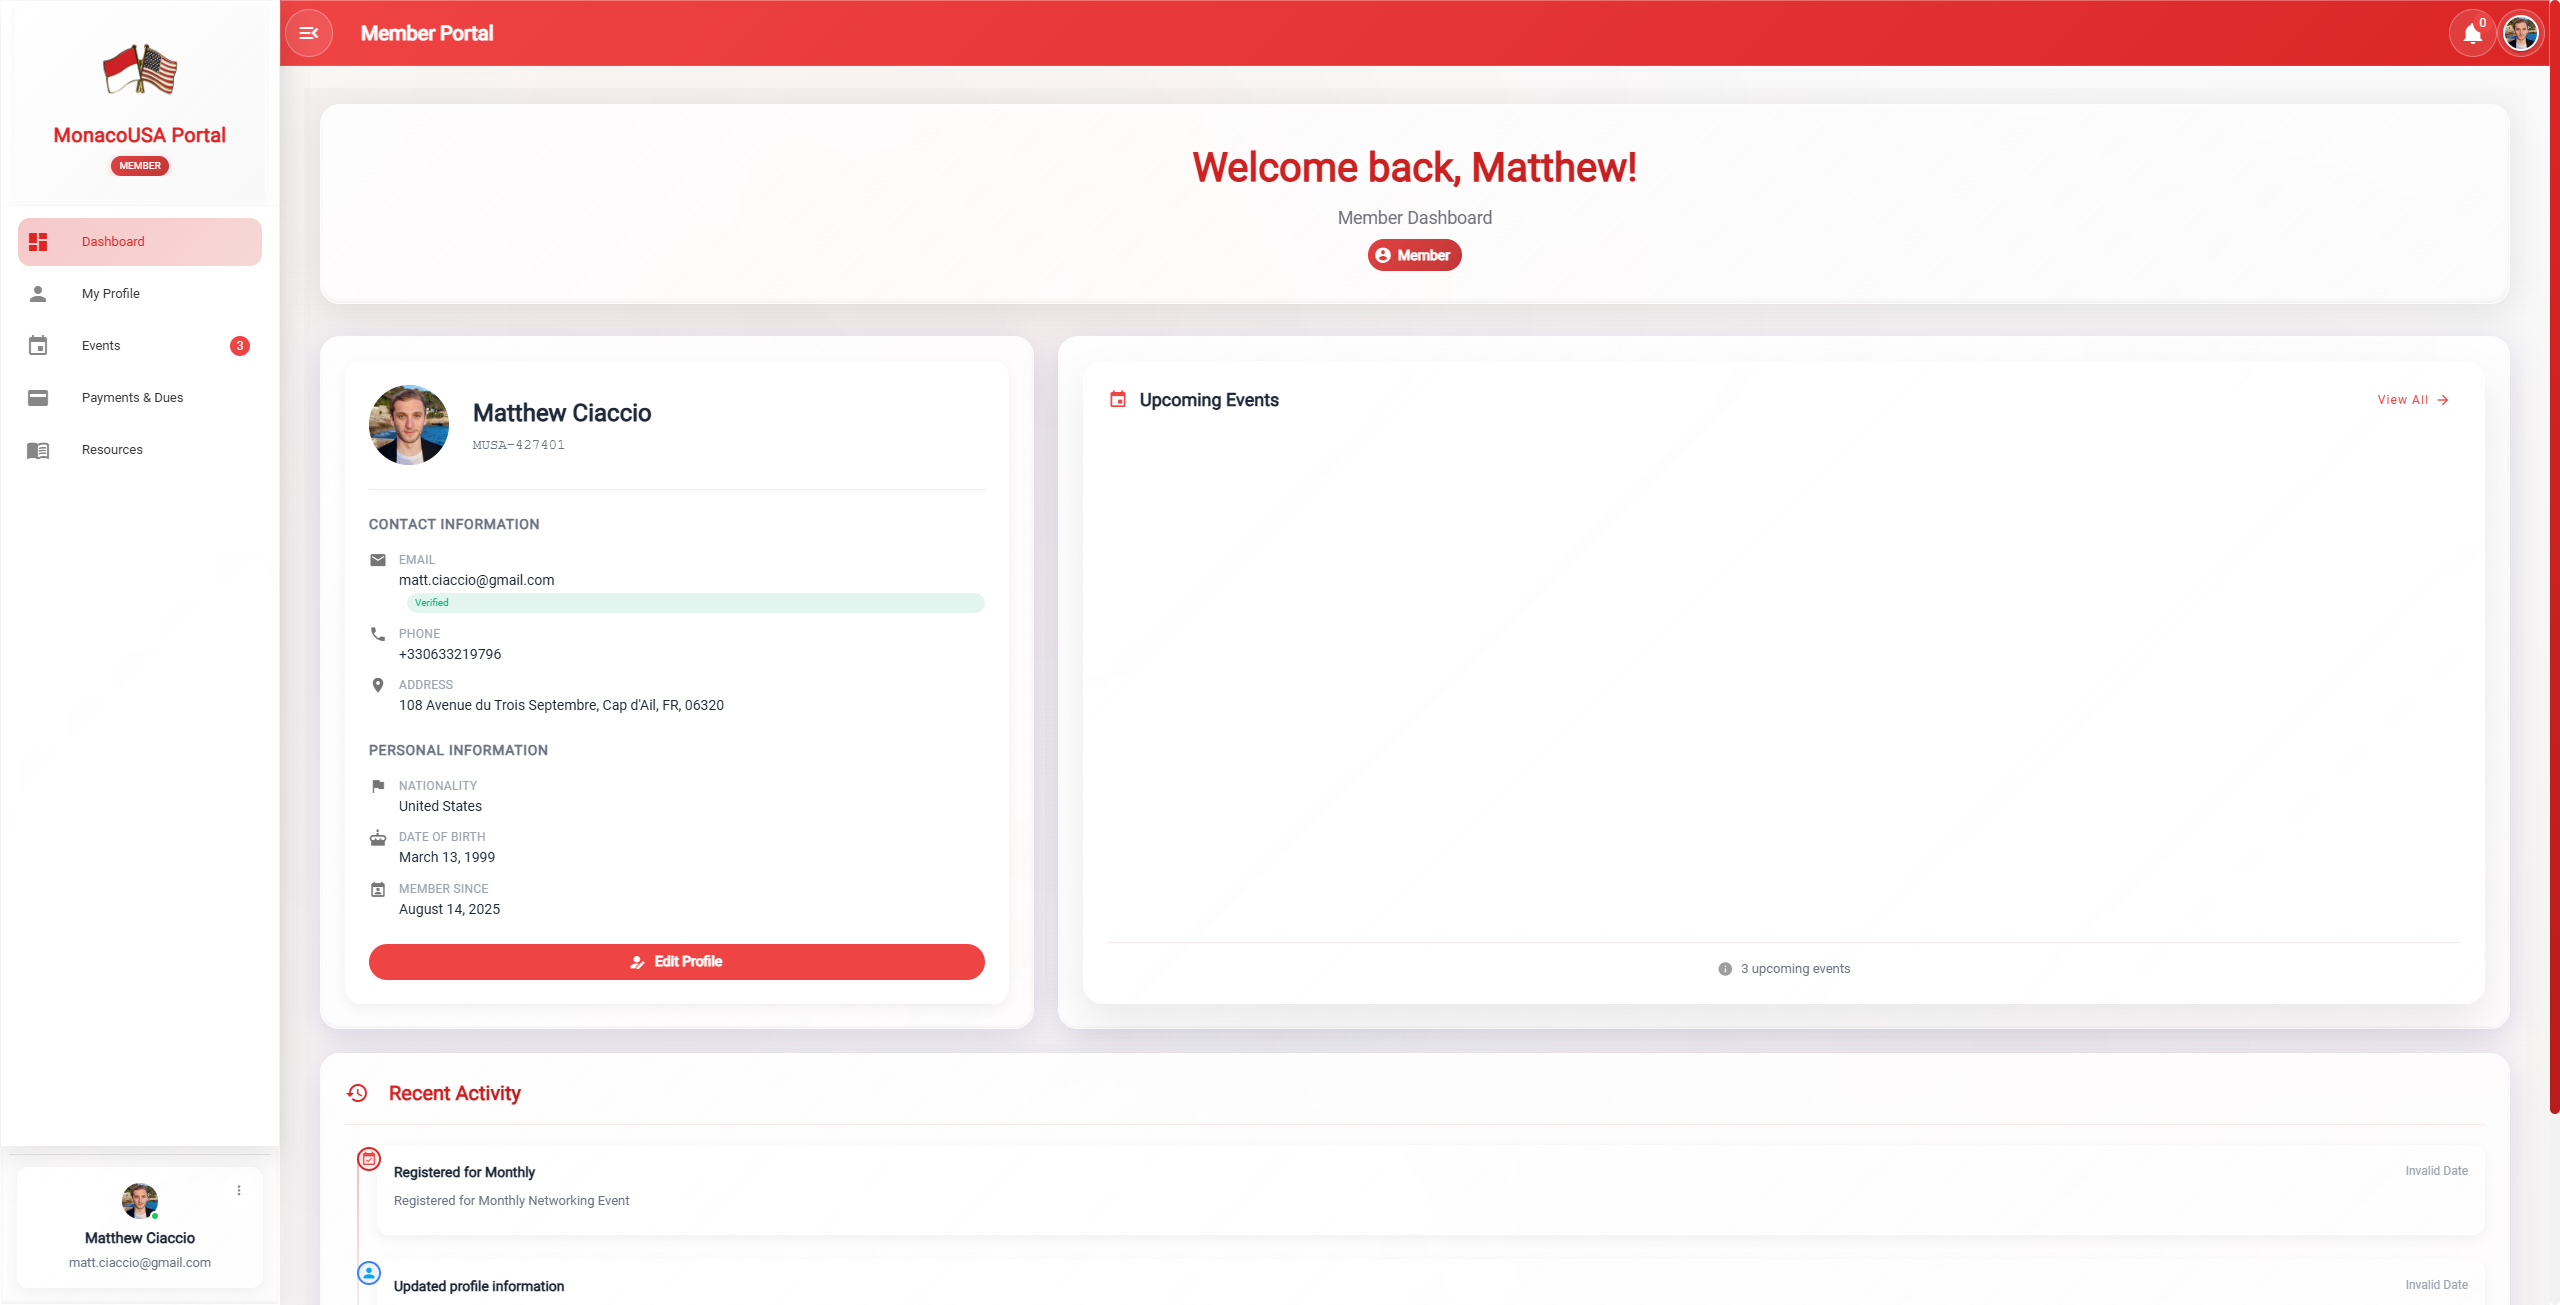Collapse the sidebar with the menu toggle icon
This screenshot has width=2560, height=1305.
309,33
